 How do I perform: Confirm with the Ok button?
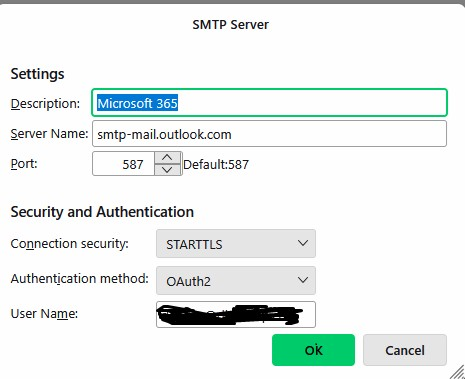click(313, 350)
